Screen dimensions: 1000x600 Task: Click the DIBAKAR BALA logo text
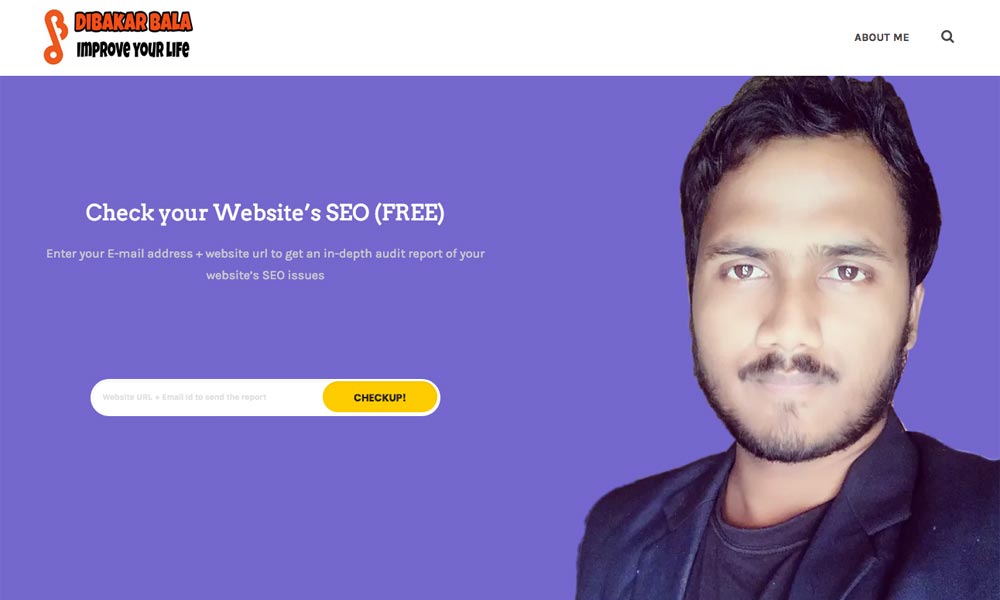(x=133, y=22)
